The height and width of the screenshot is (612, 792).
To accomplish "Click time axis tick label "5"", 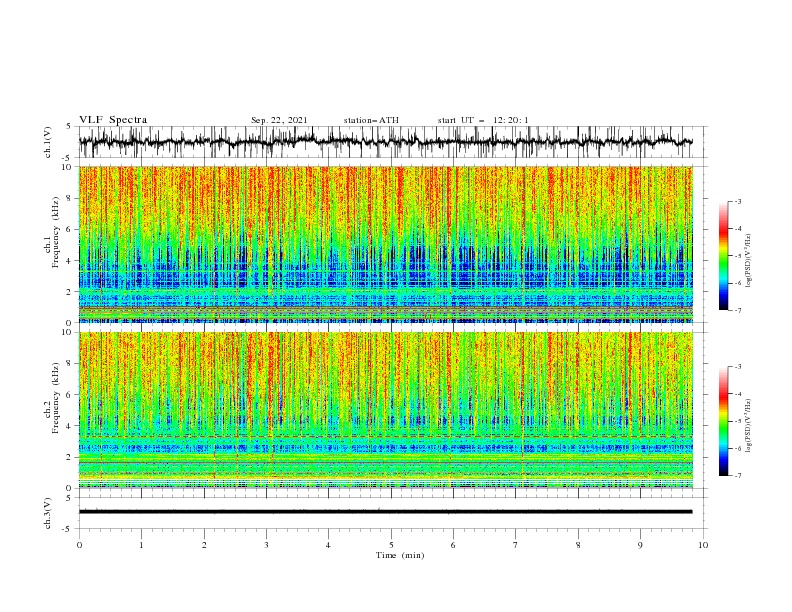I will pyautogui.click(x=391, y=545).
